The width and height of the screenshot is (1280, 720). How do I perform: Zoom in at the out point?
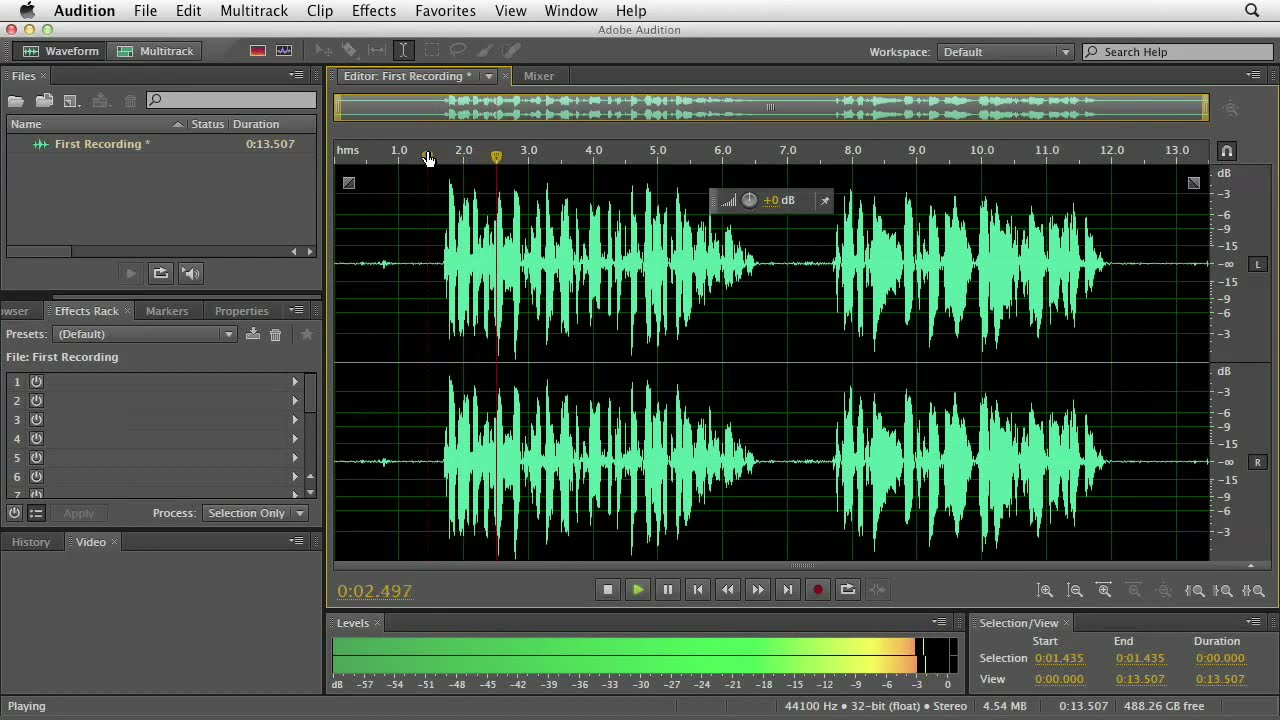coord(1223,591)
